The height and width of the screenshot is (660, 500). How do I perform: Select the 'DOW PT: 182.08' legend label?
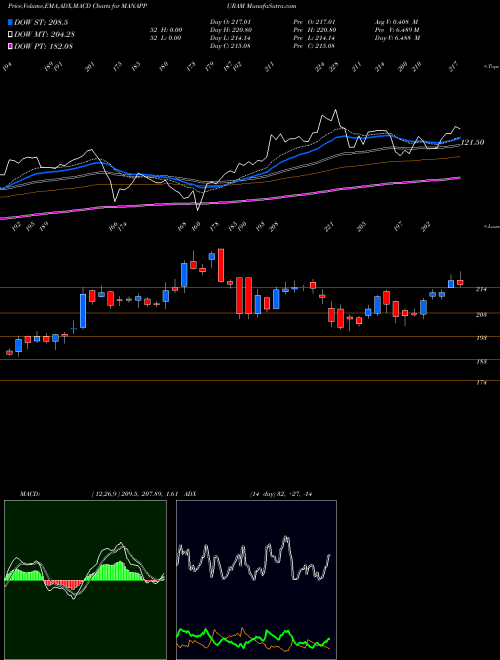point(44,46)
